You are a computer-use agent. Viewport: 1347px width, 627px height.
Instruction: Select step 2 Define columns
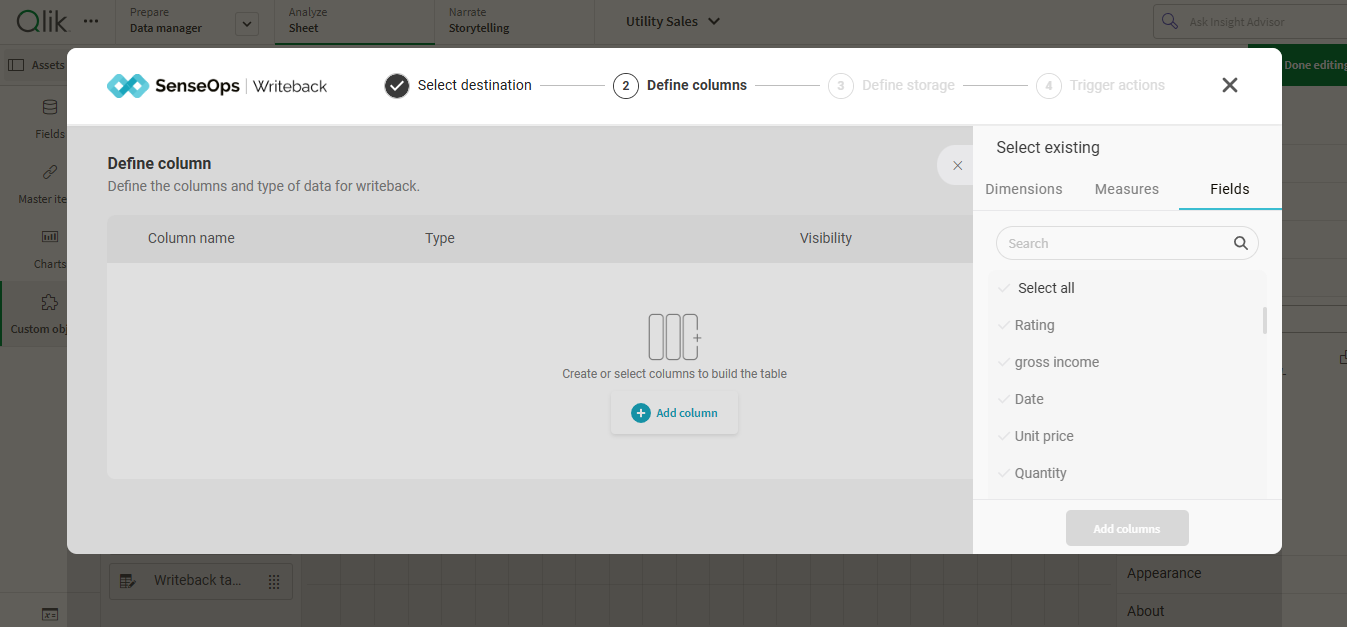pyautogui.click(x=680, y=86)
